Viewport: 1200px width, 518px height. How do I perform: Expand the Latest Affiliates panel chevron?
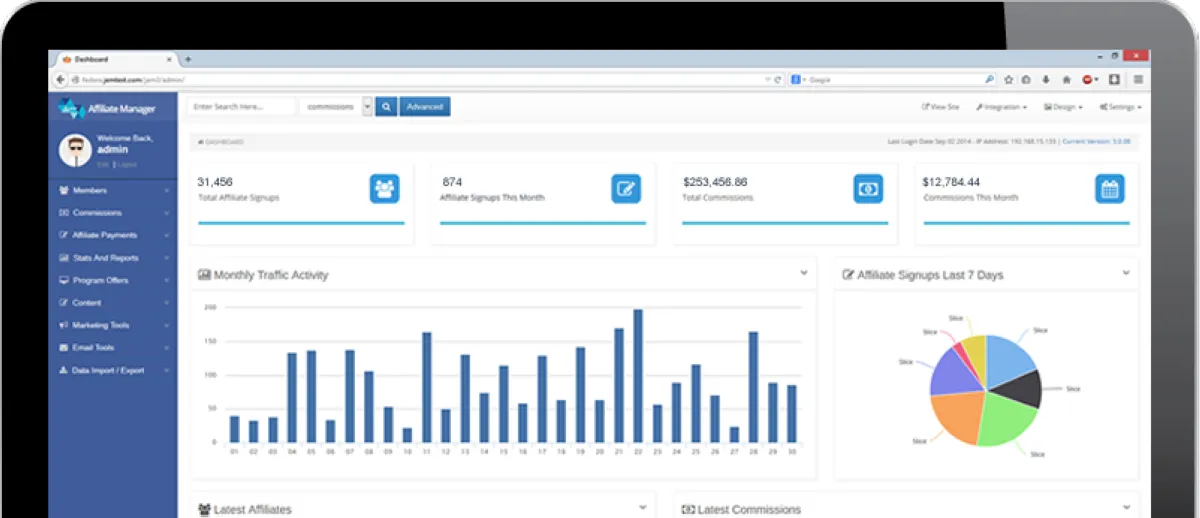pyautogui.click(x=642, y=507)
